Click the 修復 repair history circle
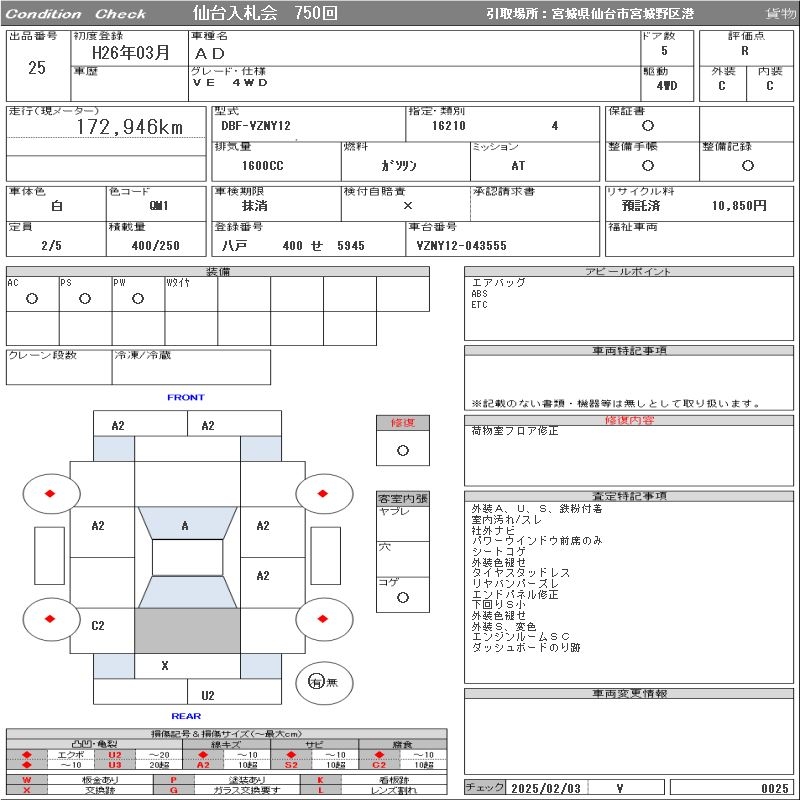The height and width of the screenshot is (800, 800). (402, 450)
